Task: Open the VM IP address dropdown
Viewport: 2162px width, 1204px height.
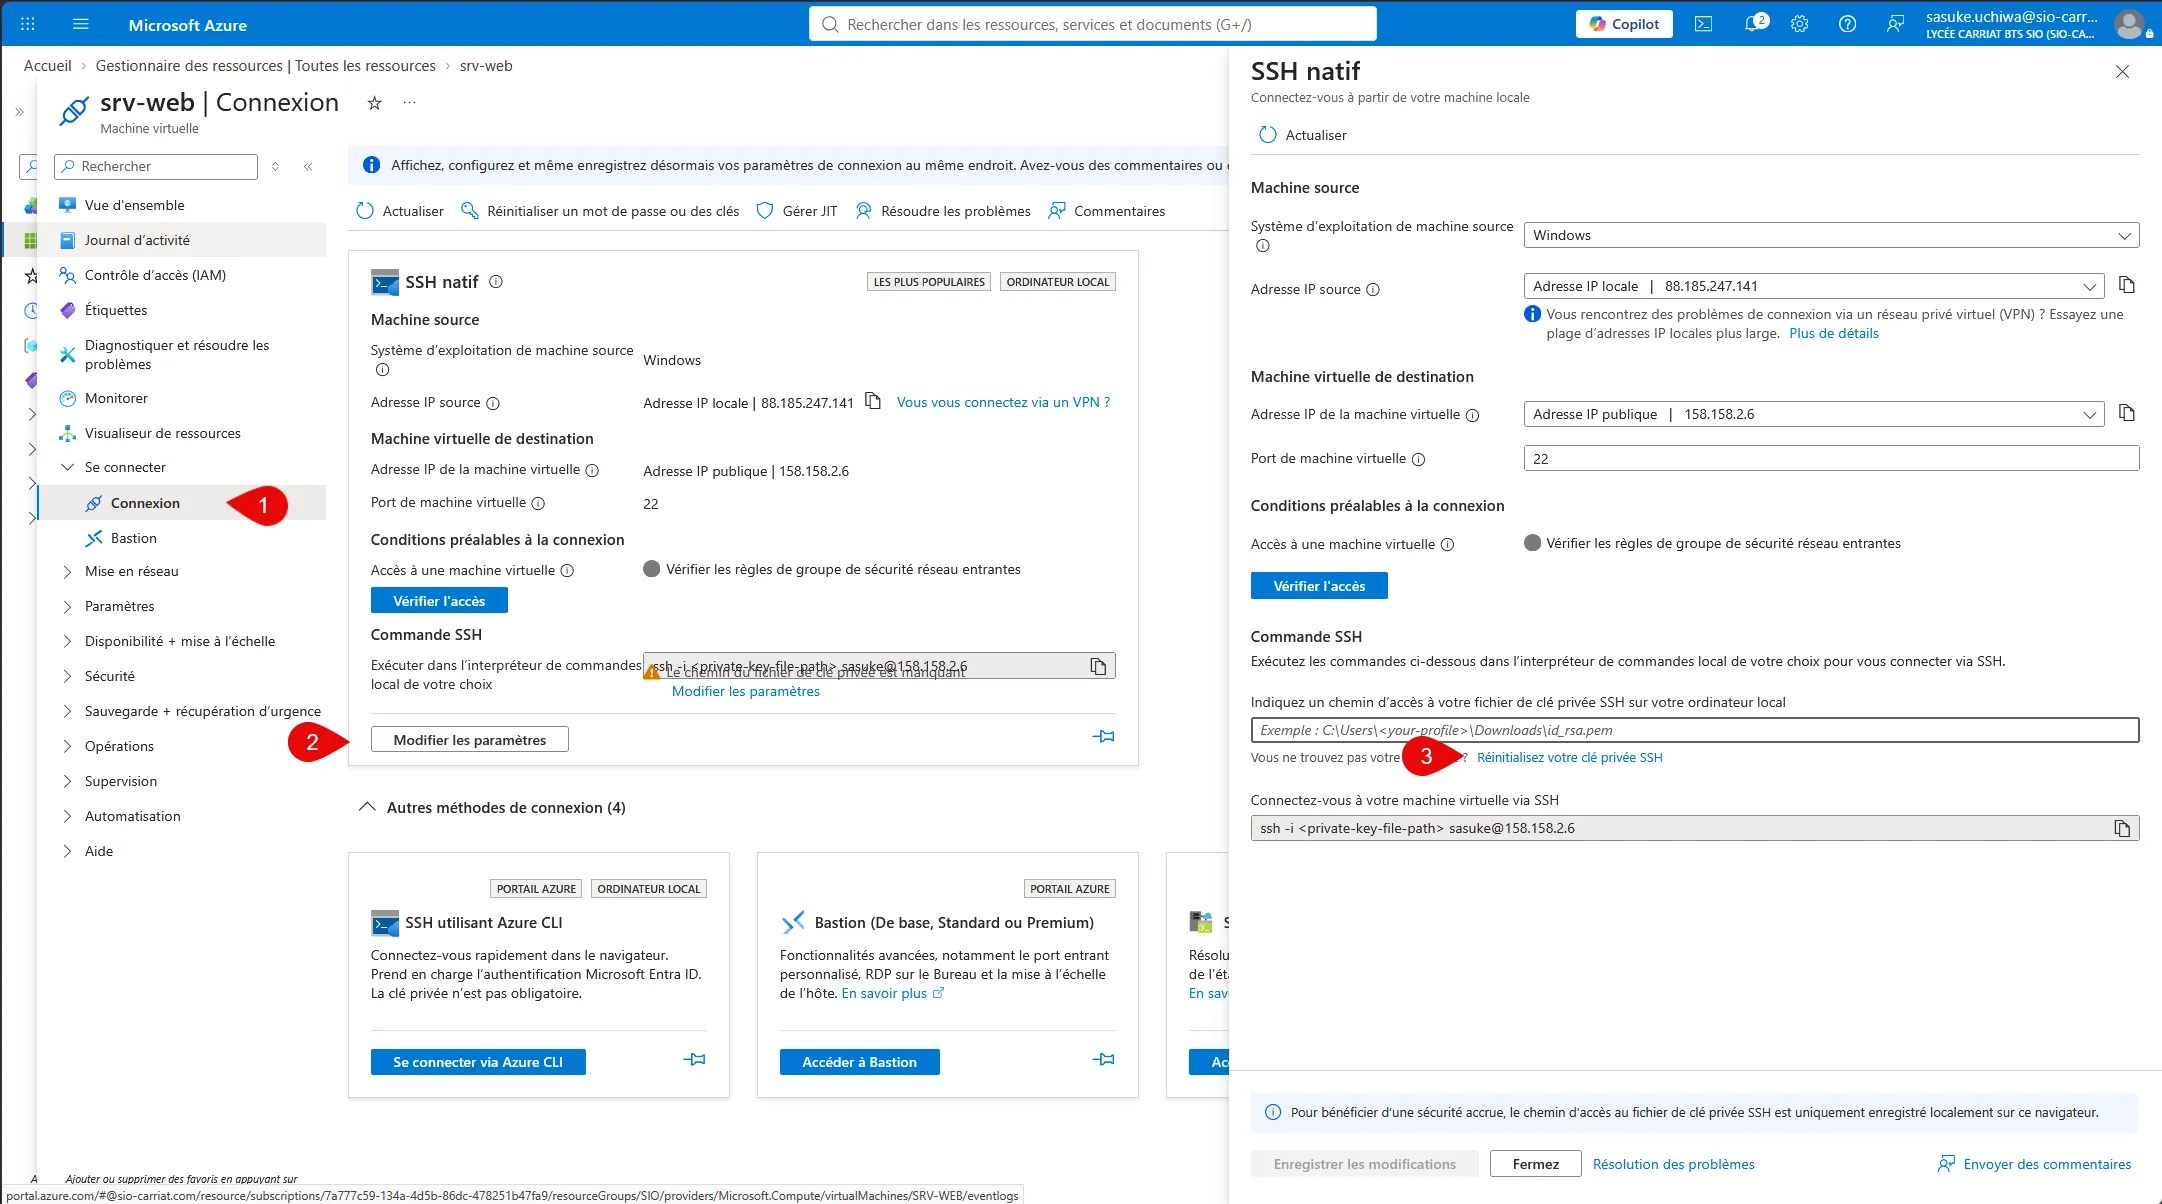Action: [1814, 414]
